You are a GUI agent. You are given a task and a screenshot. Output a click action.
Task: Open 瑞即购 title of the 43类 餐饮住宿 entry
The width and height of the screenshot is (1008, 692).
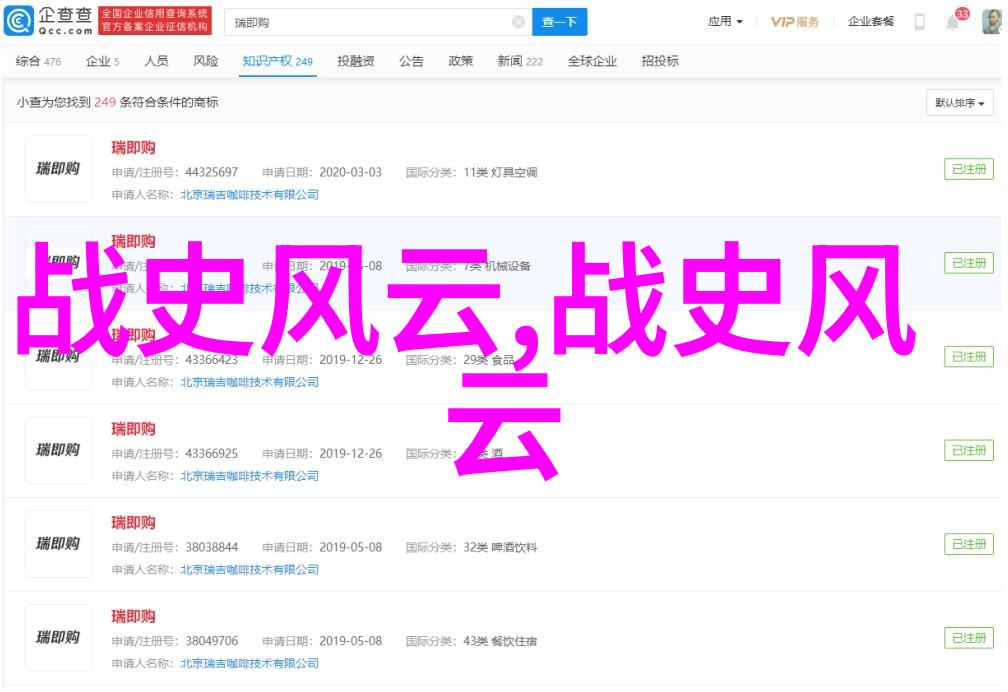point(134,617)
